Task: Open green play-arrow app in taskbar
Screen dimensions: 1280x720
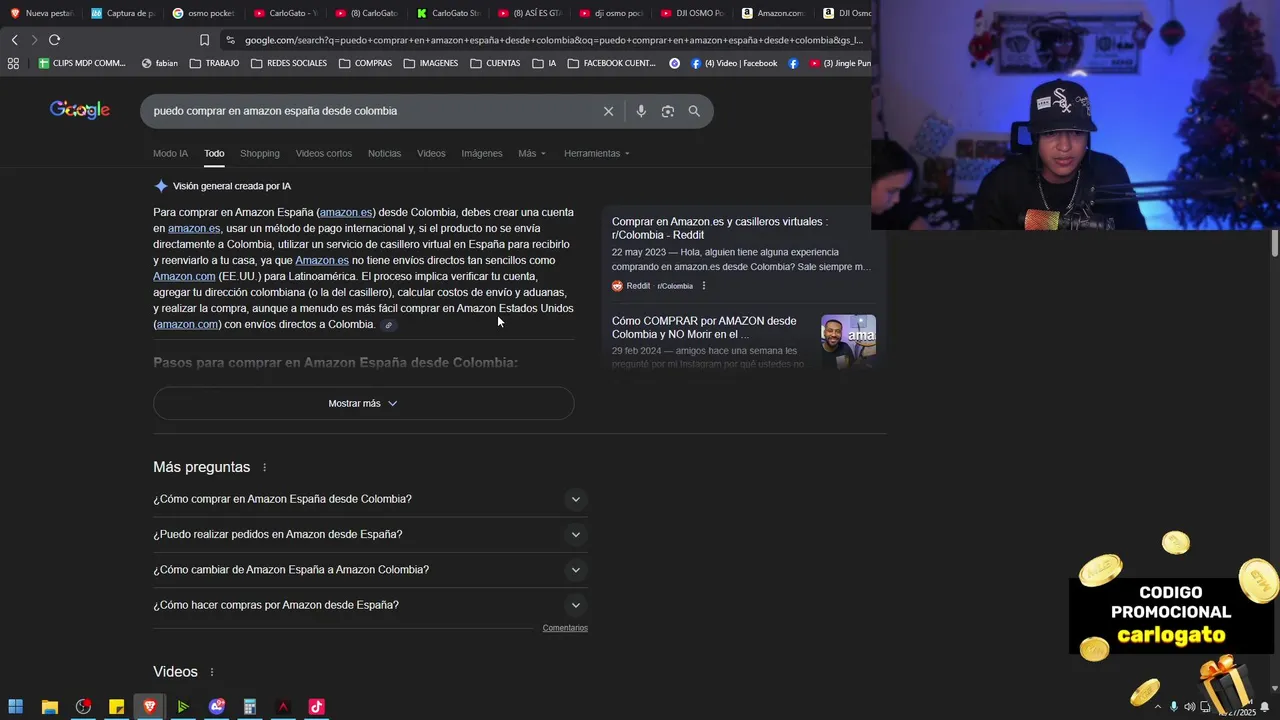Action: [183, 707]
